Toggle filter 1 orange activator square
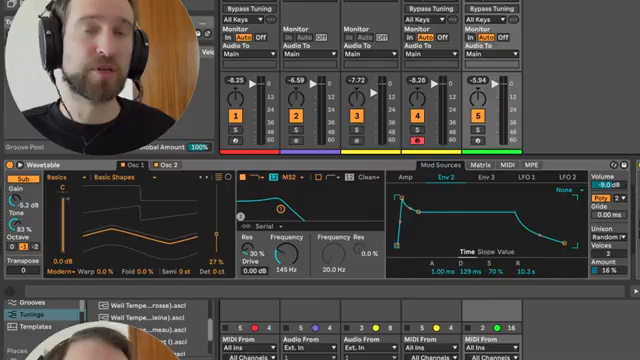This screenshot has width=640, height=360. (x=242, y=177)
